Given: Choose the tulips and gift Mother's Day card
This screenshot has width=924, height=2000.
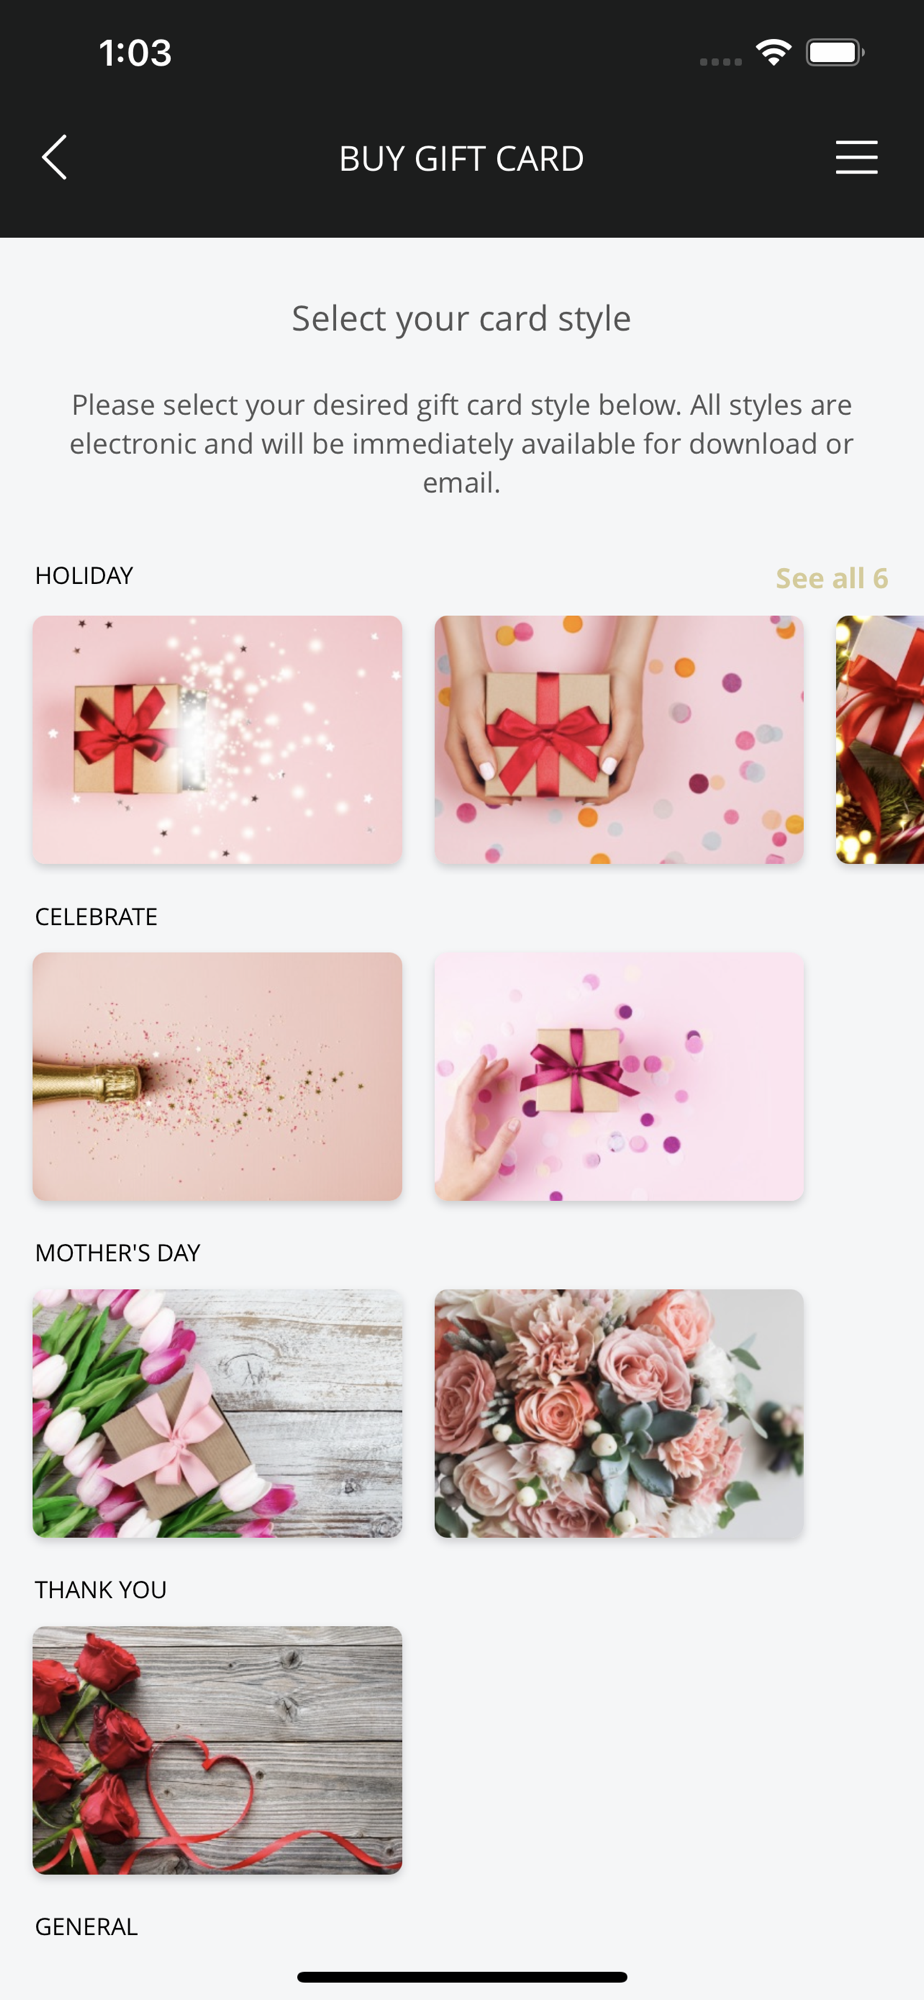Looking at the screenshot, I should 218,1414.
